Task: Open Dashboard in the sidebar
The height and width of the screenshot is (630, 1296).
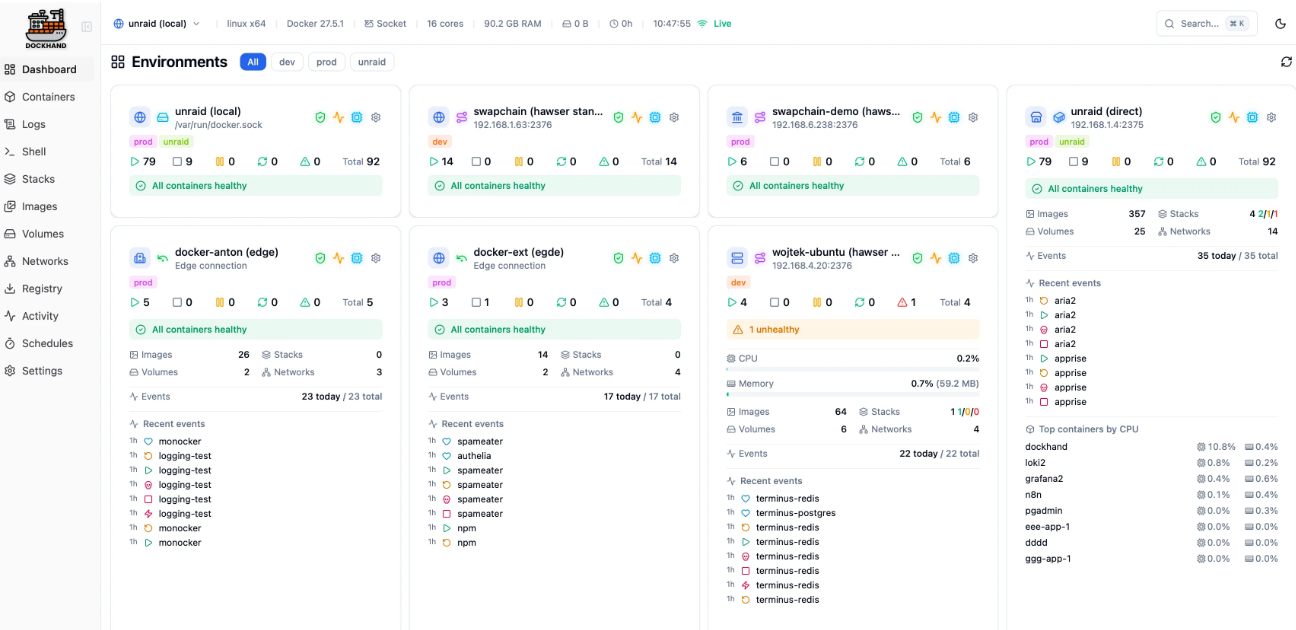Action: [x=48, y=69]
